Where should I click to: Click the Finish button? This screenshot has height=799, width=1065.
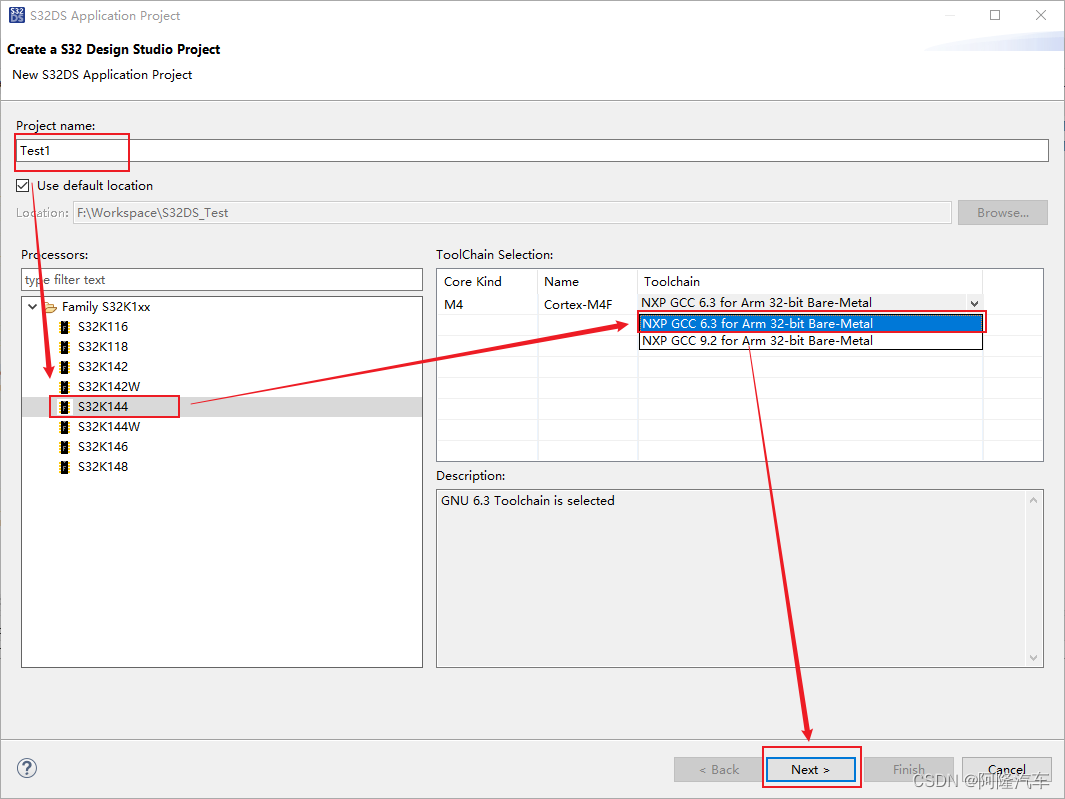908,770
